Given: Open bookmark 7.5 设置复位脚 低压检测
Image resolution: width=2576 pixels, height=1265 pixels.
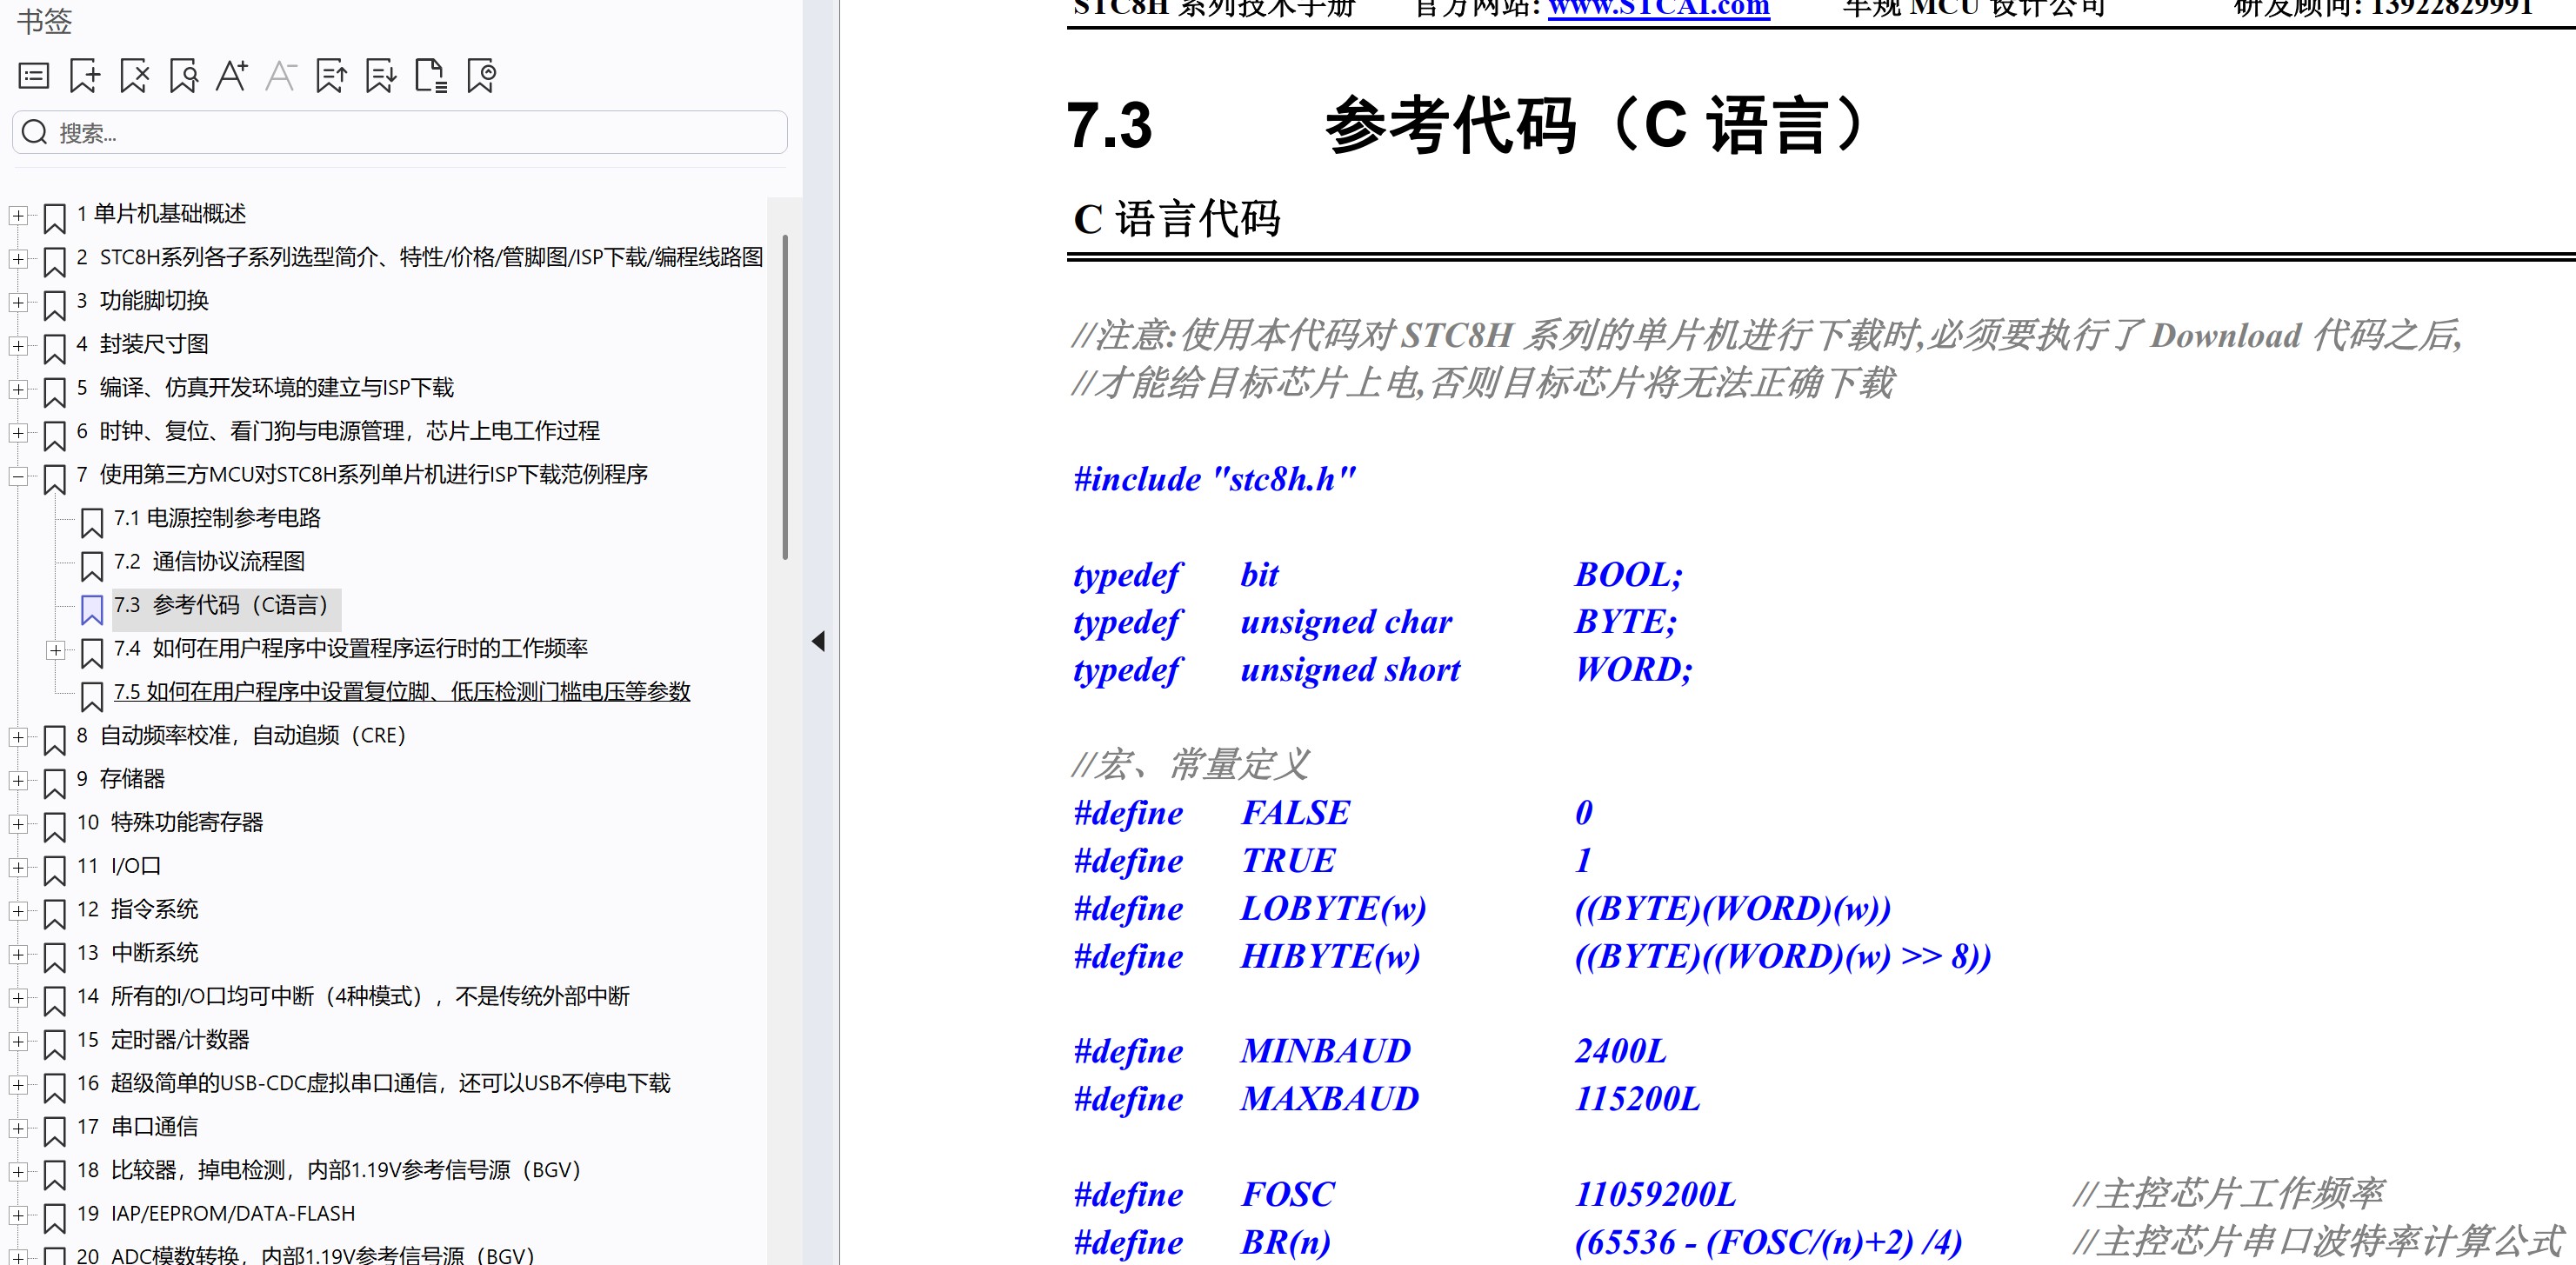Looking at the screenshot, I should click(x=401, y=692).
